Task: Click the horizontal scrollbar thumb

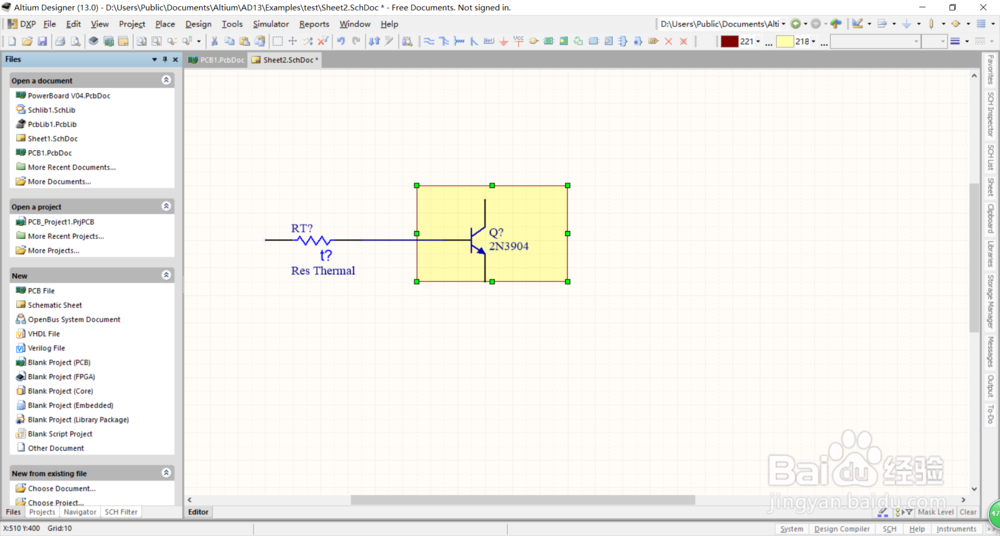Action: (522, 500)
